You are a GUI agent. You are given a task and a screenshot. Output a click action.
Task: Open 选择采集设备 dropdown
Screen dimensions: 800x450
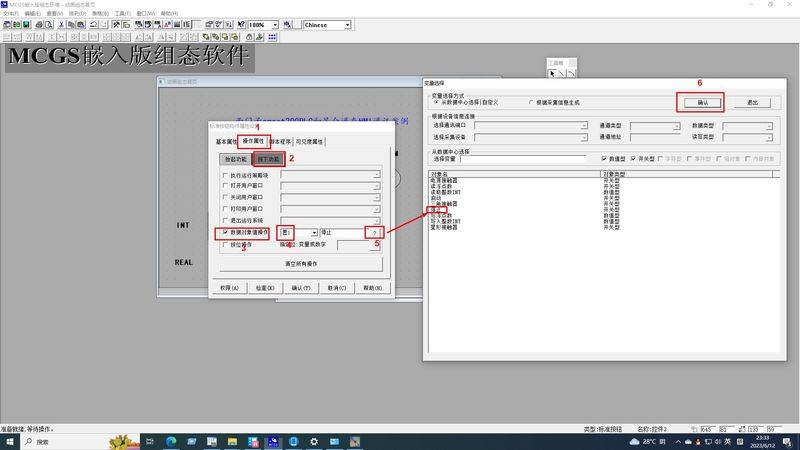pyautogui.click(x=584, y=137)
